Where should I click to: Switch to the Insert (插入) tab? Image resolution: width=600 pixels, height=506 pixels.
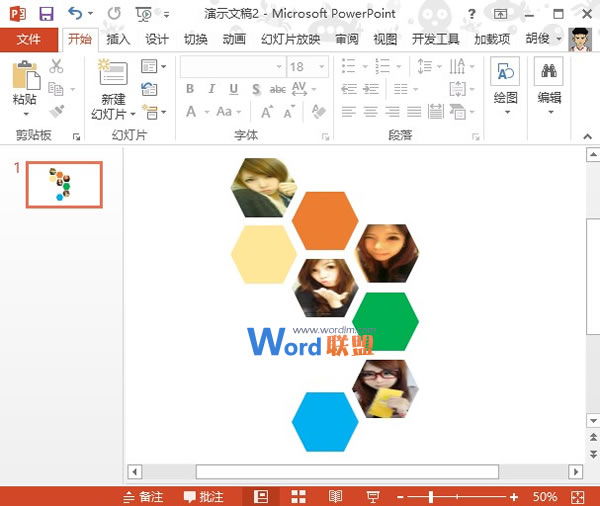coord(118,39)
